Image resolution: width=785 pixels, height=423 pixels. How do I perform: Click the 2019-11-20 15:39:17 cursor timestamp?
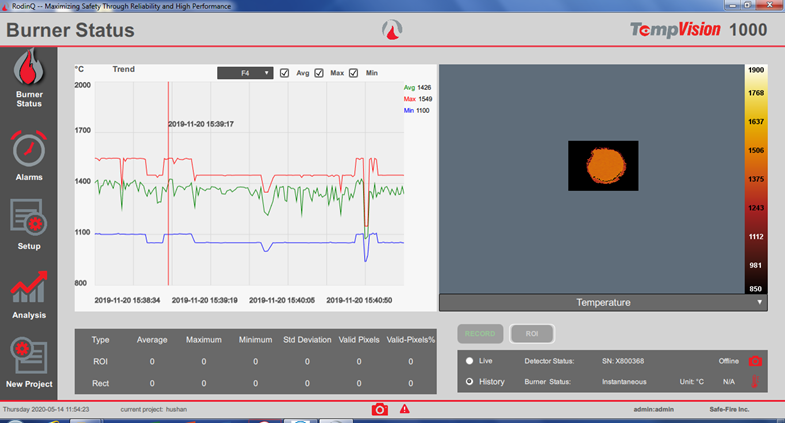[x=201, y=124]
